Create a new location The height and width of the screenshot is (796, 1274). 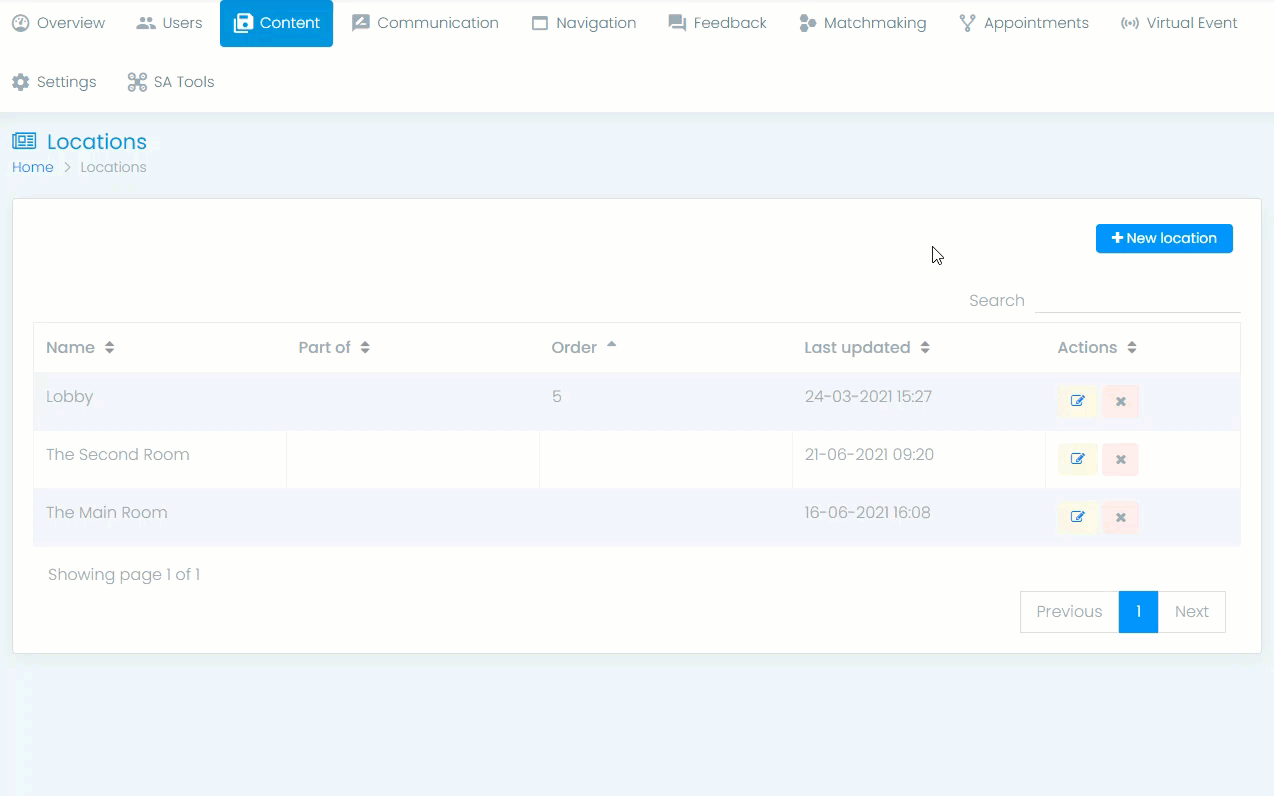click(x=1164, y=238)
